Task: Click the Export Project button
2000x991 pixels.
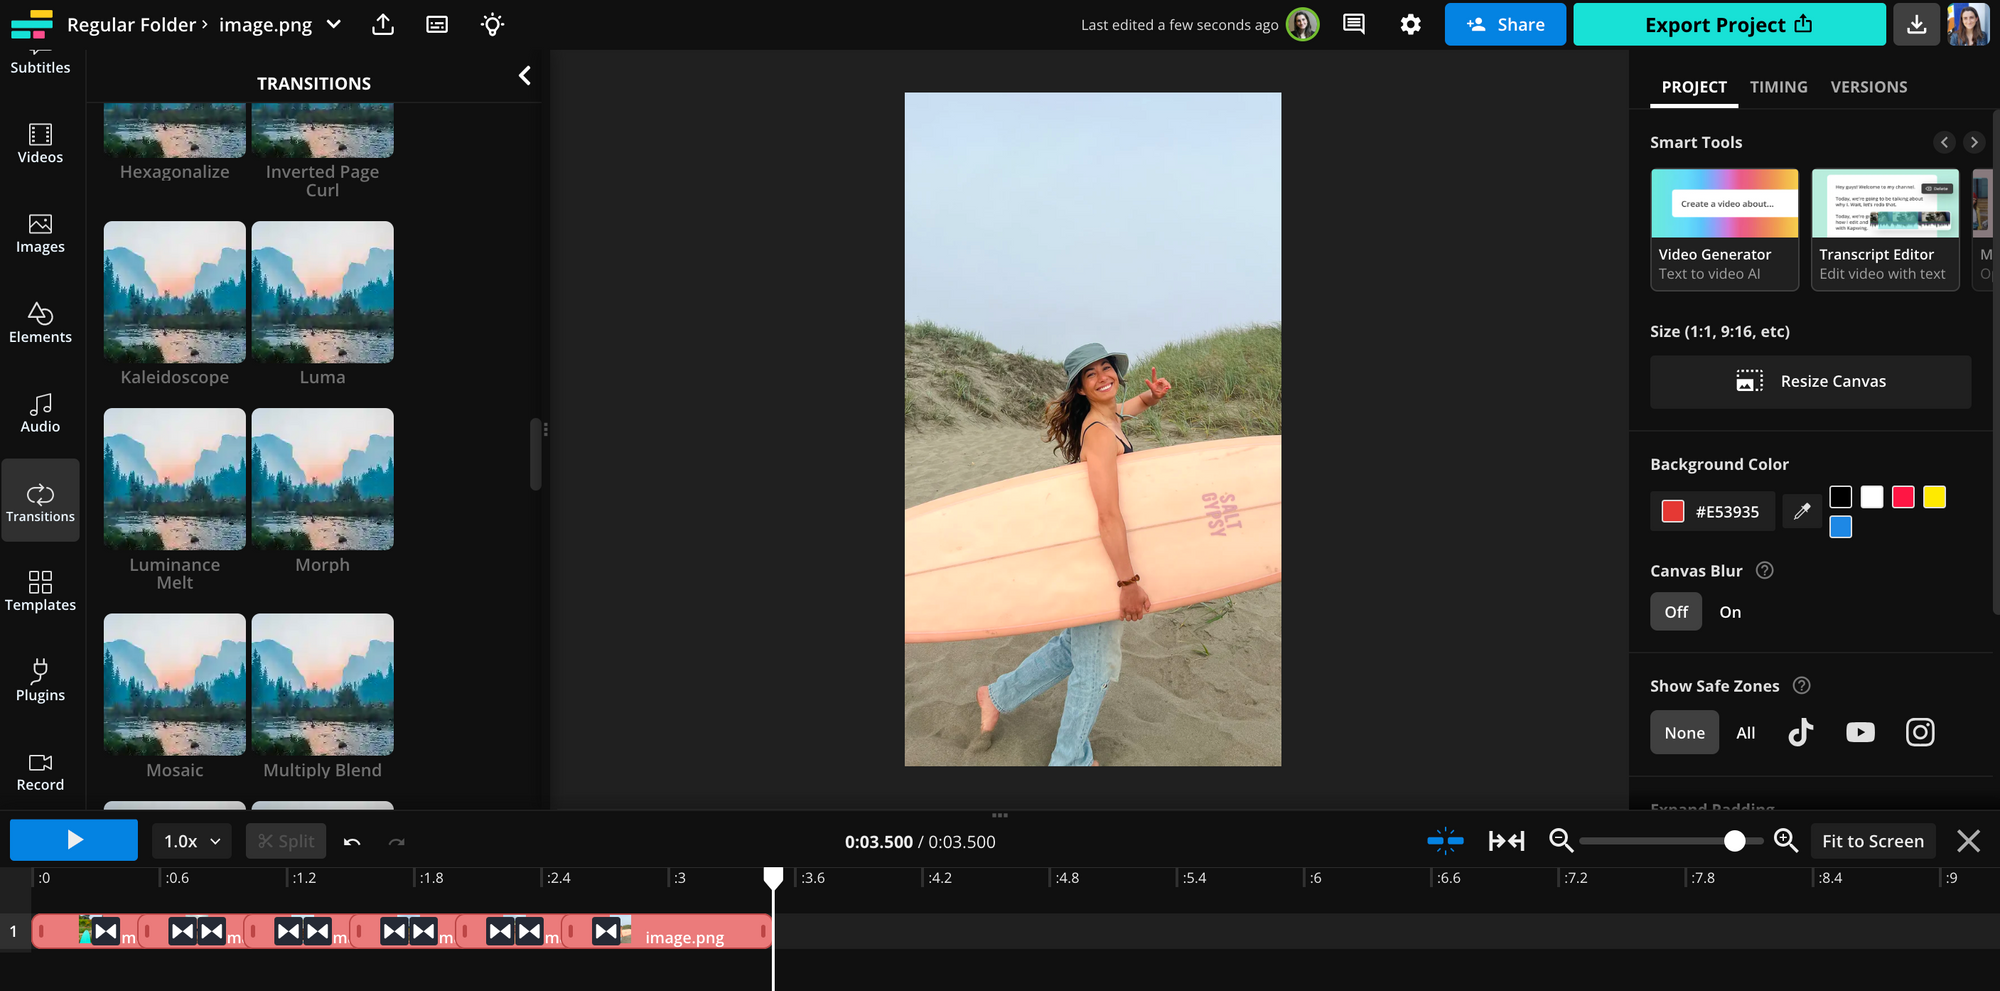Action: coord(1728,25)
